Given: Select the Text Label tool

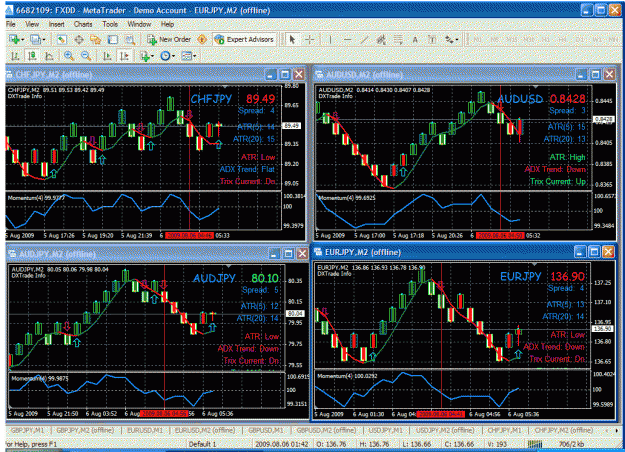Looking at the screenshot, I should pos(432,39).
